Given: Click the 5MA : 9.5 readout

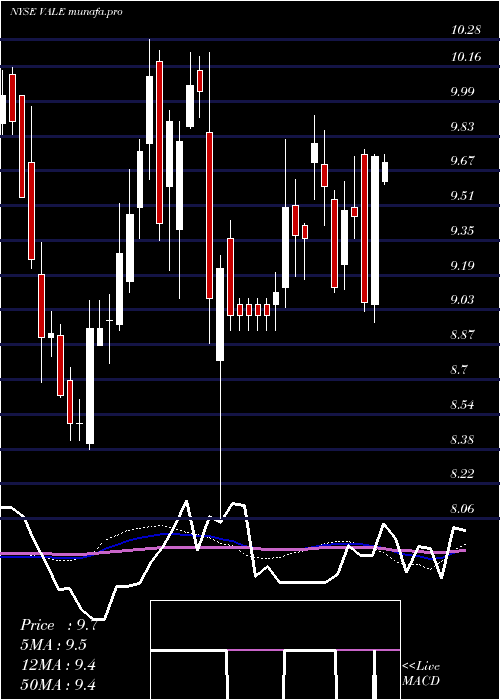Looking at the screenshot, I should click(x=54, y=645).
